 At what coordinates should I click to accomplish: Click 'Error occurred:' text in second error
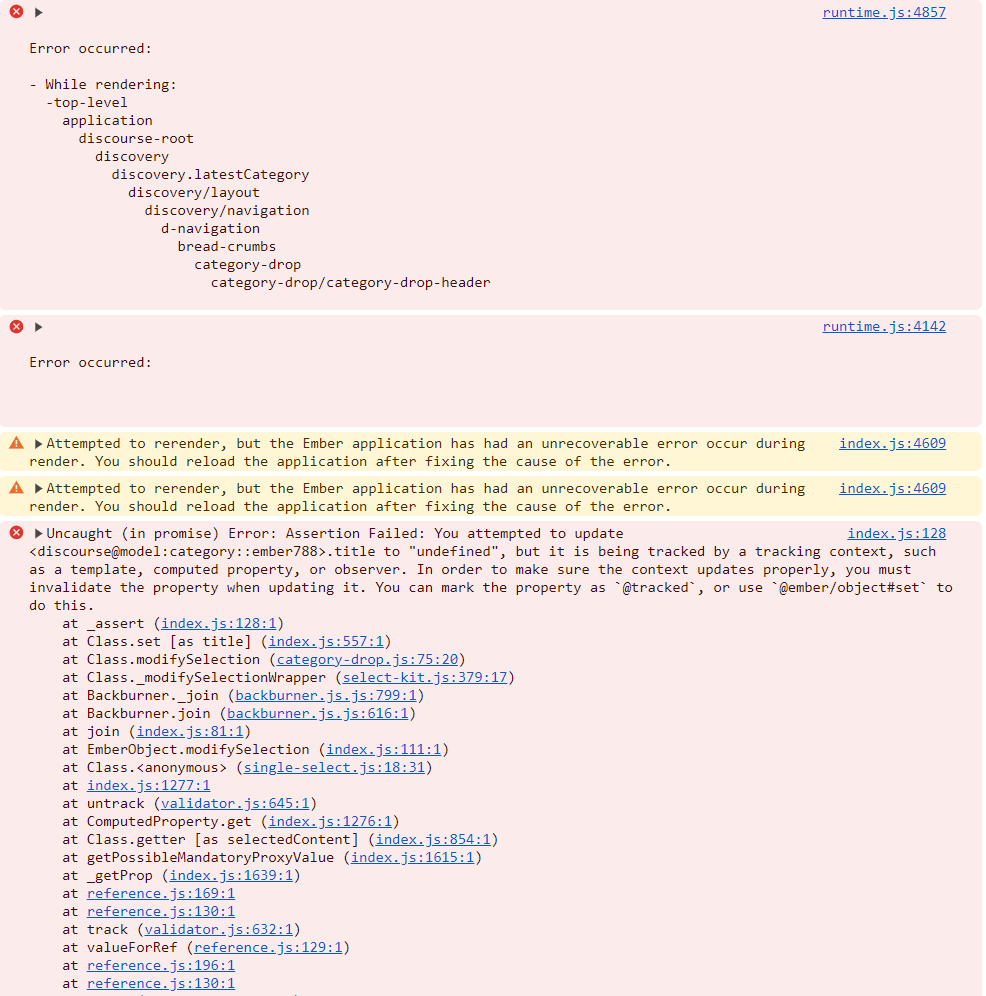pyautogui.click(x=91, y=362)
